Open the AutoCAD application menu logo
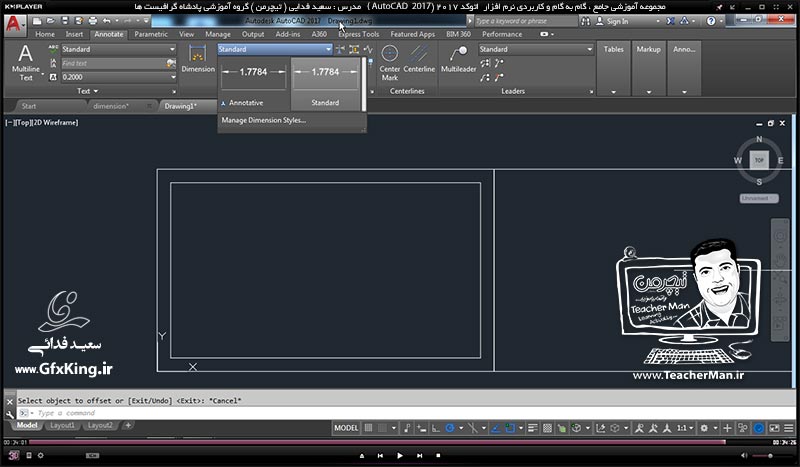 tap(14, 24)
